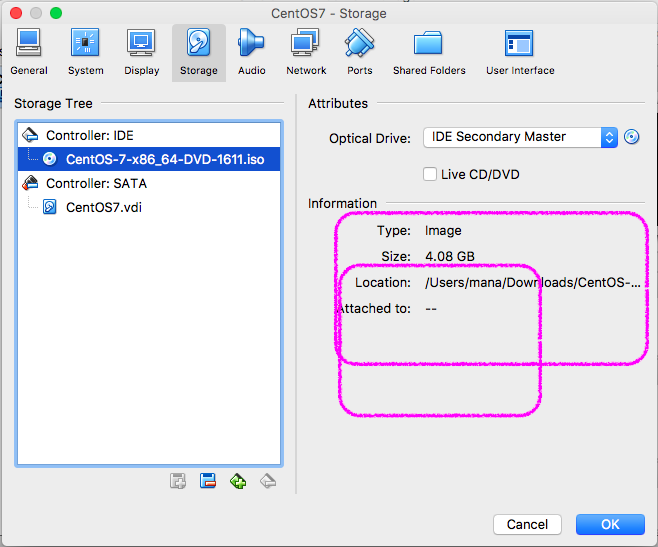The image size is (658, 547).
Task: Click the Cancel button
Action: [x=527, y=524]
